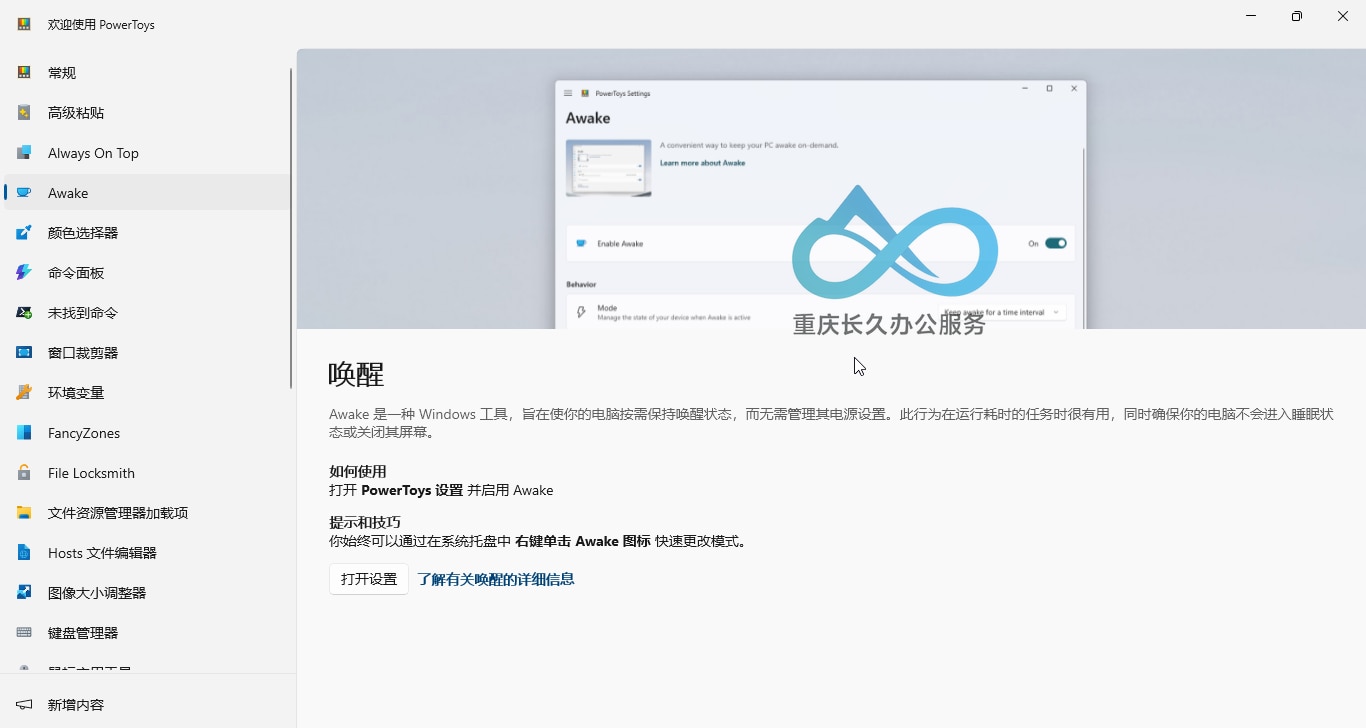Select the 未找到命令 text label
The width and height of the screenshot is (1366, 728).
[83, 313]
